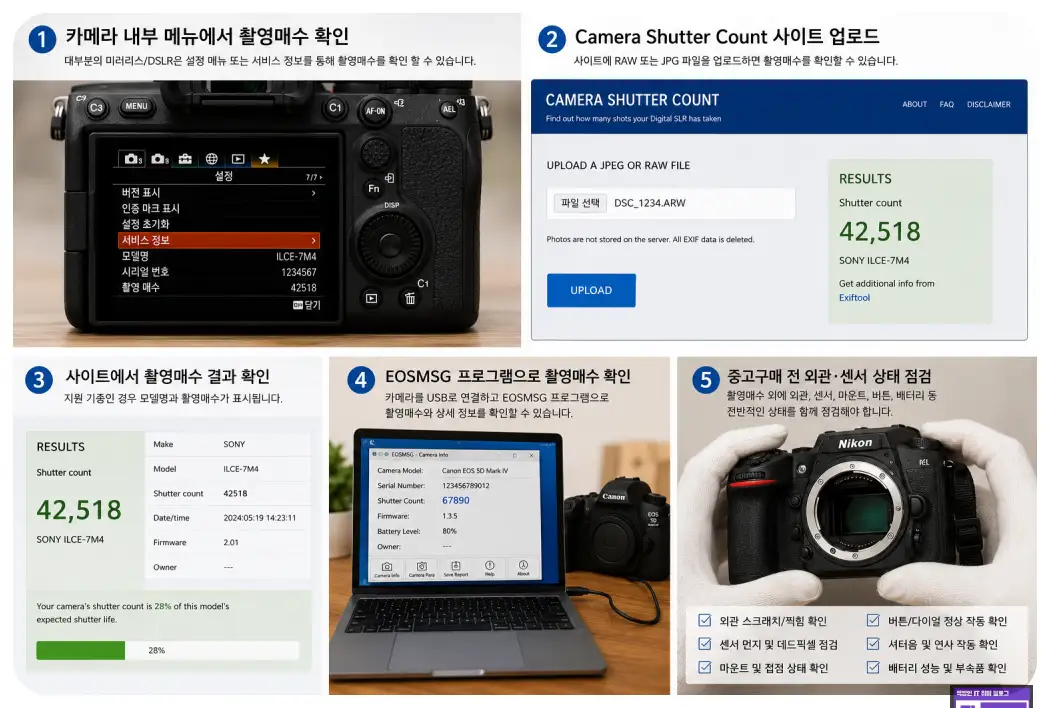Select Canon EOS 5D Mark IV model text

pos(475,471)
